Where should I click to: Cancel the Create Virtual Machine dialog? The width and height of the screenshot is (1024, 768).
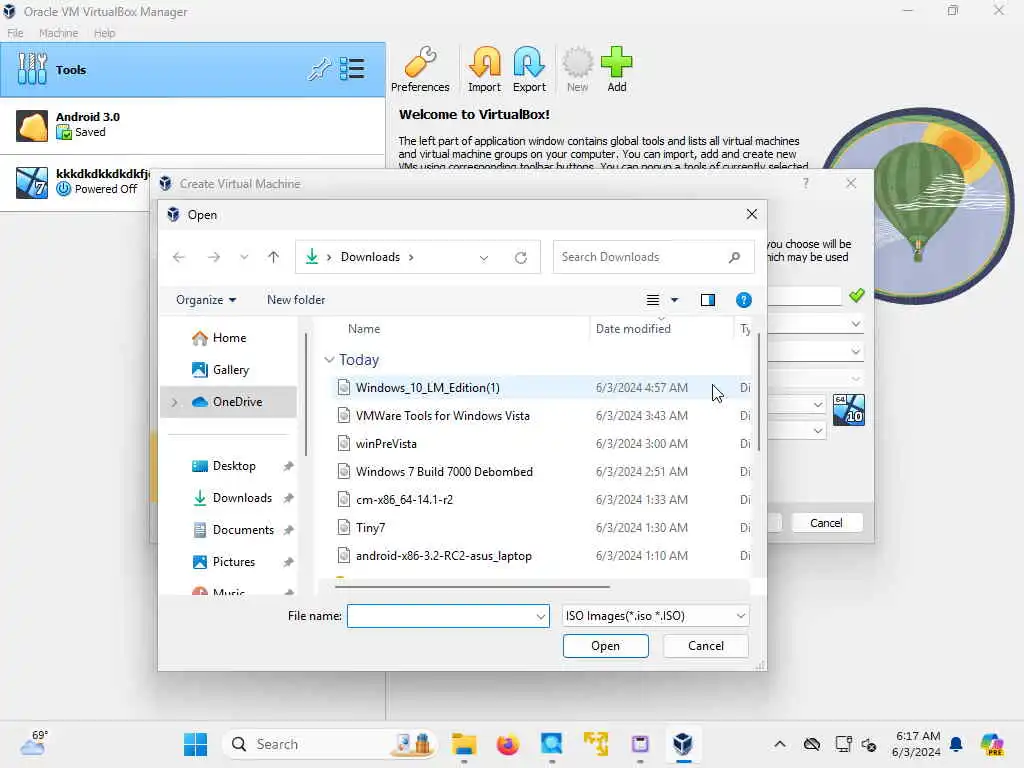pos(826,523)
